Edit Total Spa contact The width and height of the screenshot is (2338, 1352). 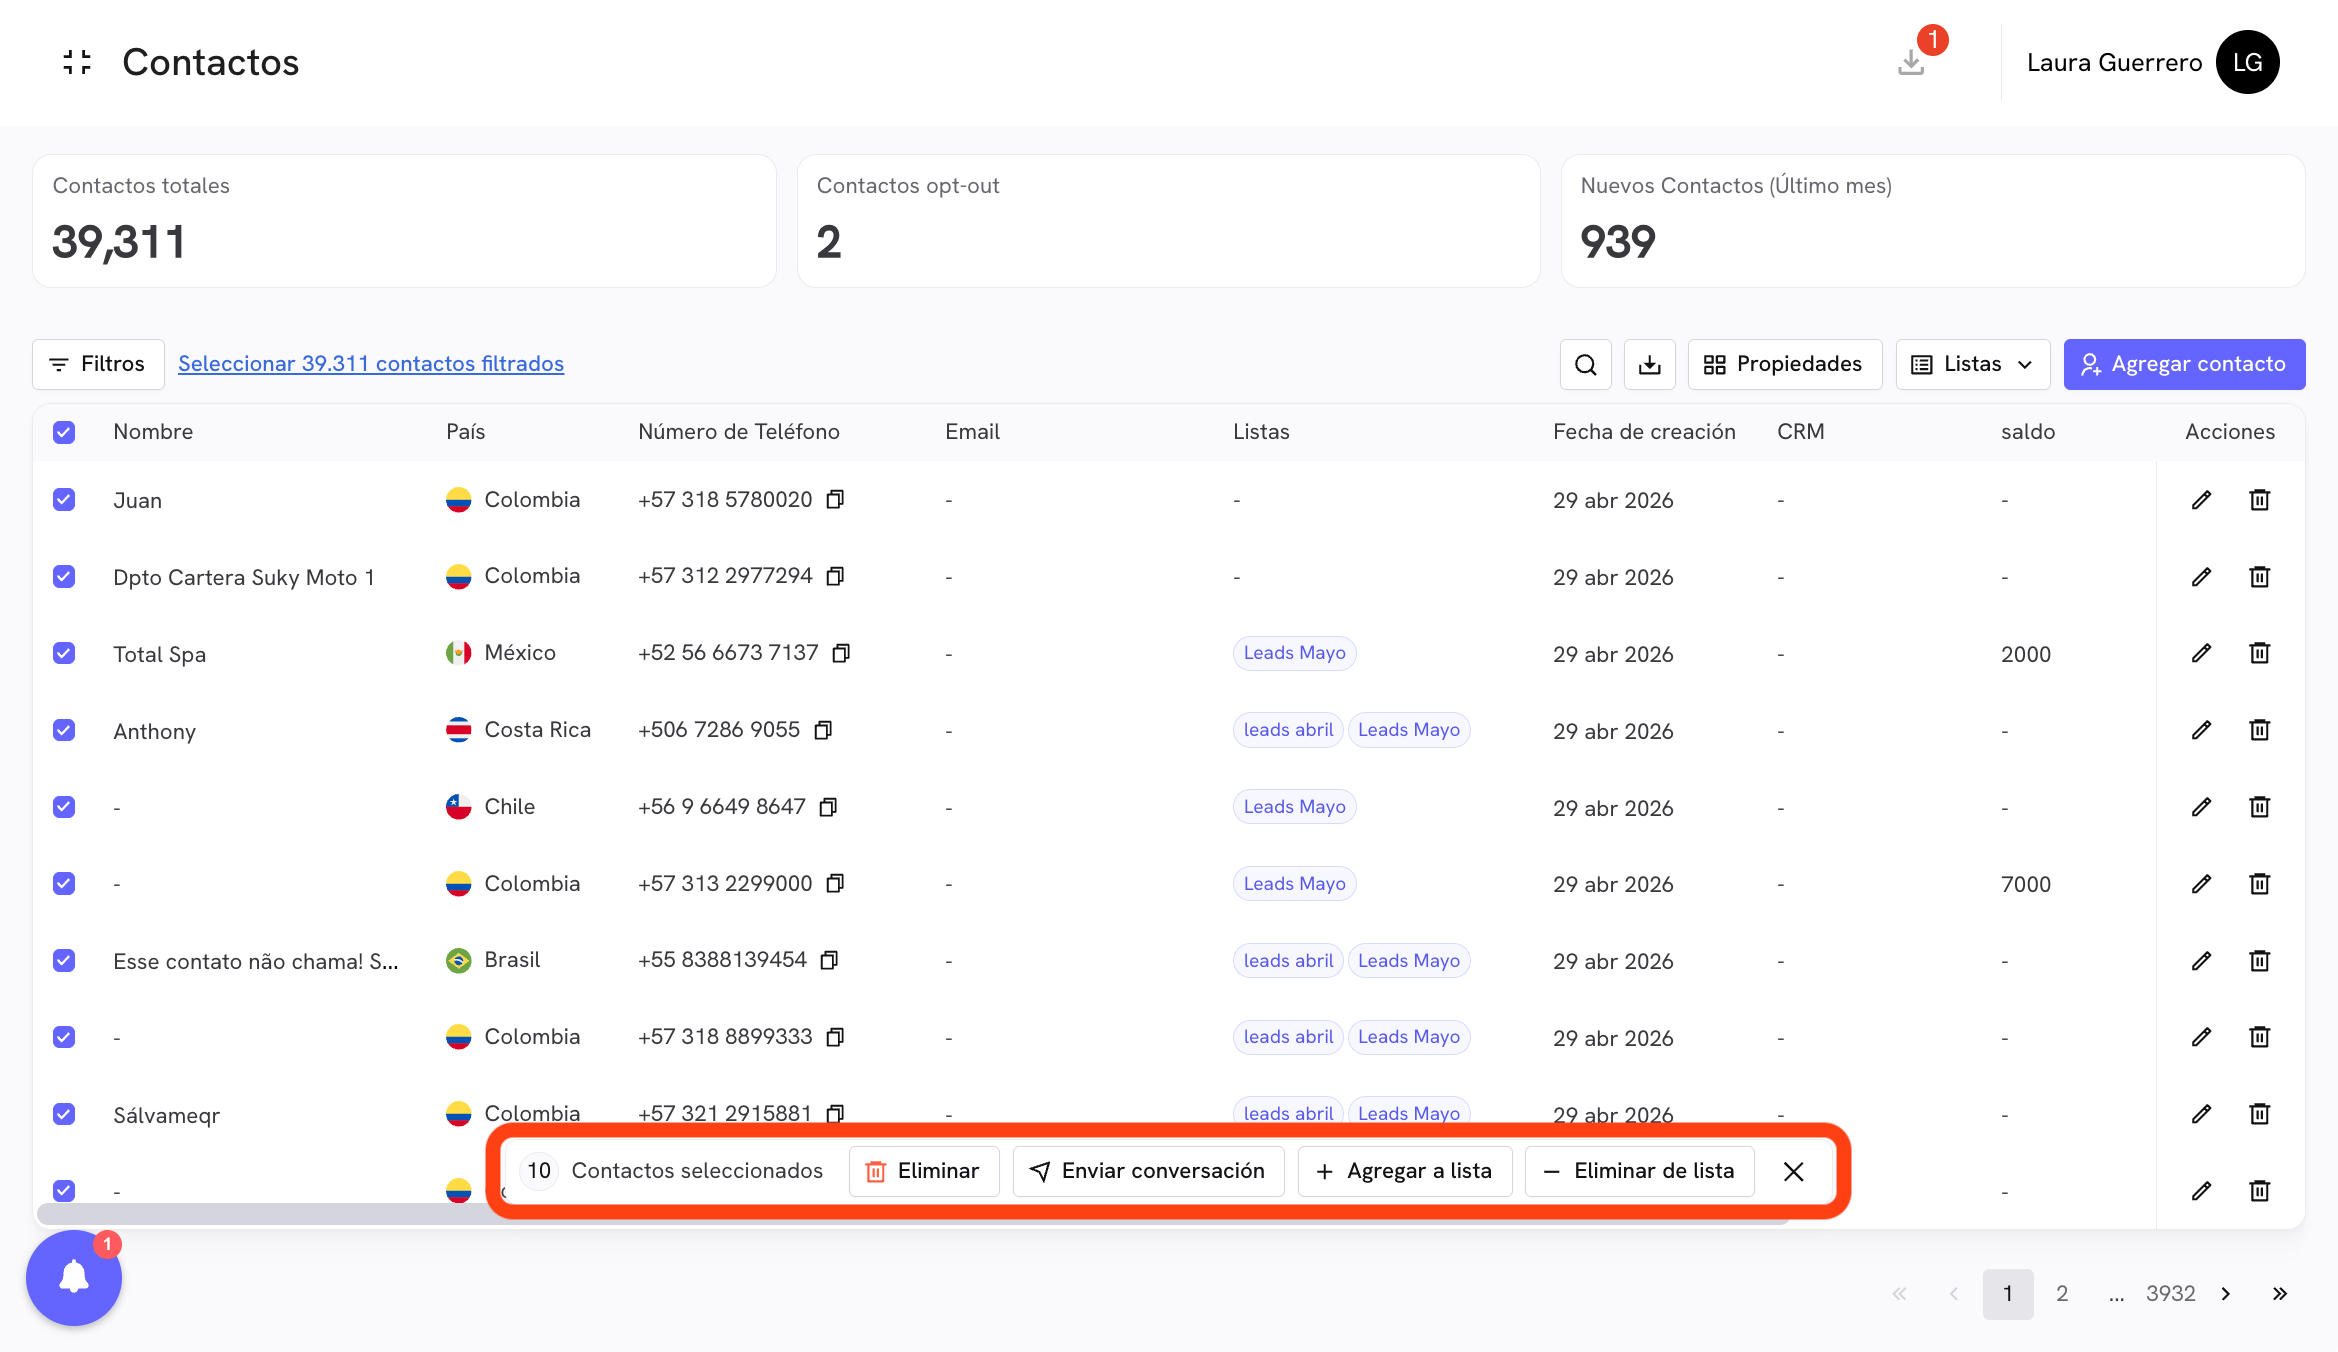tap(2201, 653)
